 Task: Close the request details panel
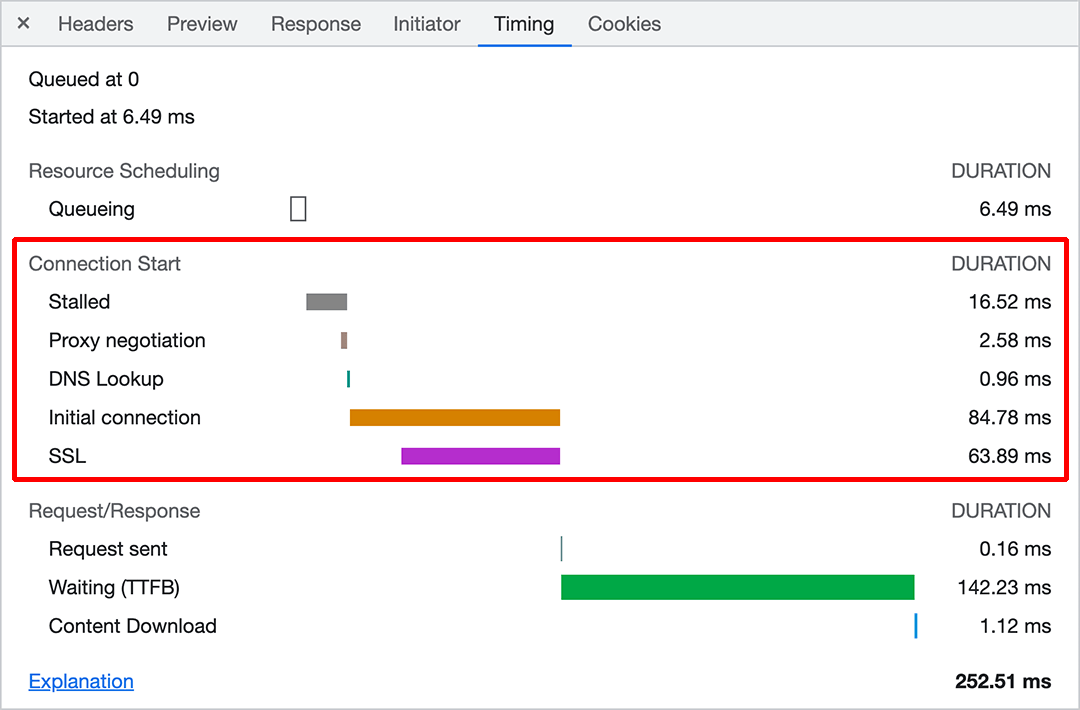click(23, 24)
